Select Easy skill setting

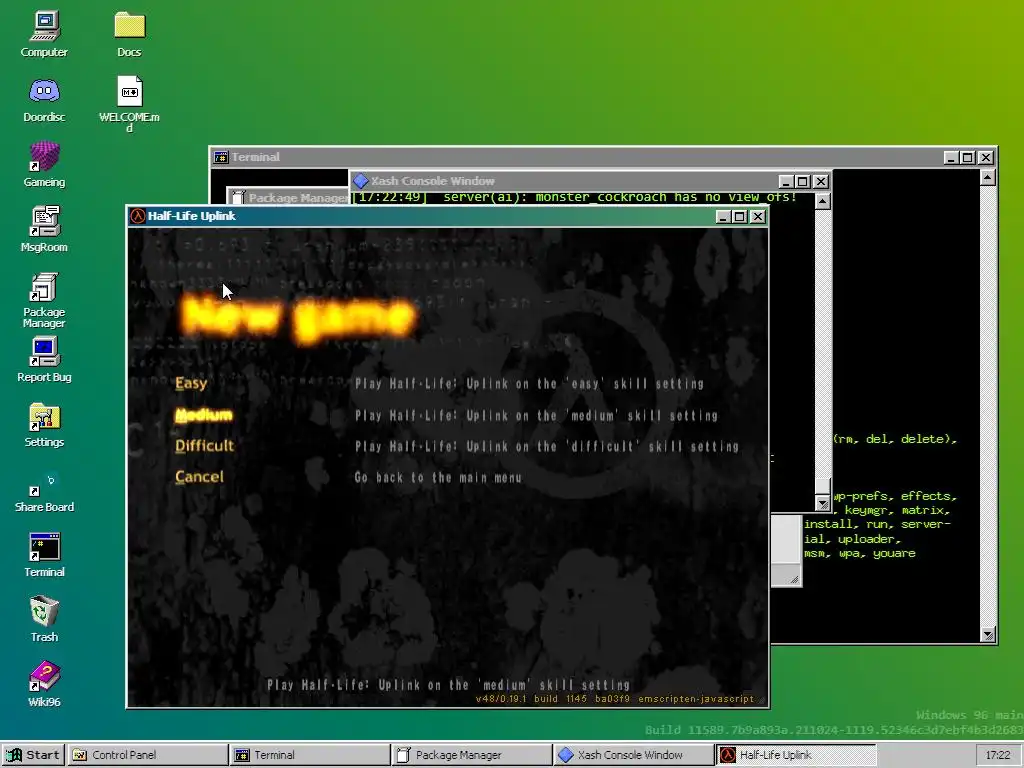[x=191, y=383]
